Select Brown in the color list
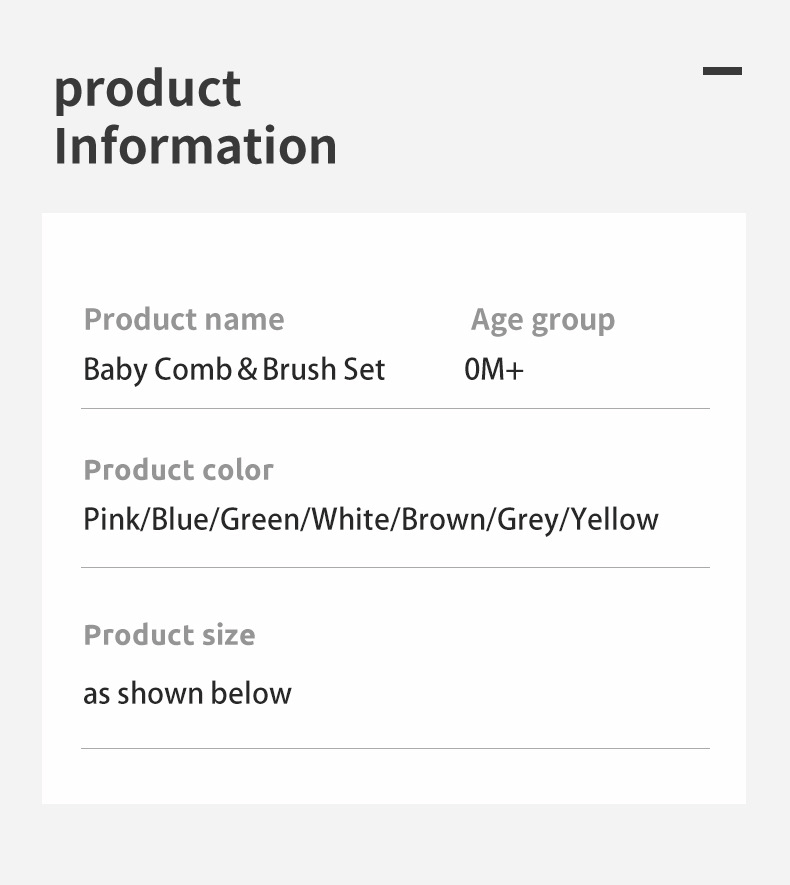The image size is (790, 885). [x=443, y=520]
